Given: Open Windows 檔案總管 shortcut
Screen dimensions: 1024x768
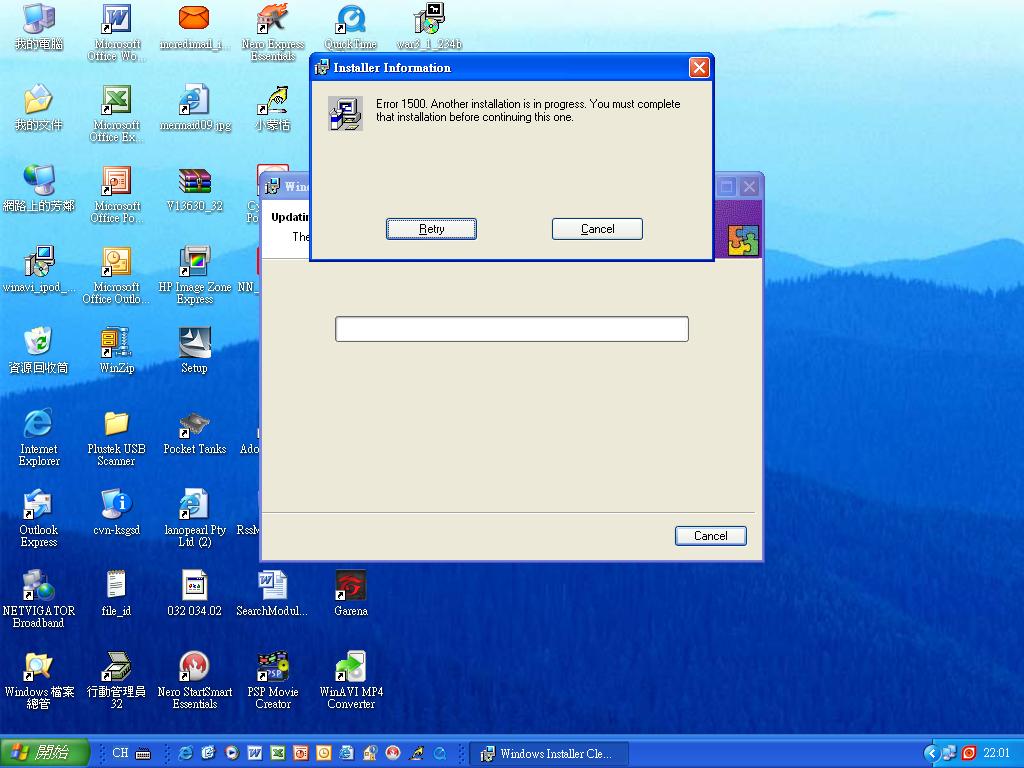Looking at the screenshot, I should (x=39, y=680).
